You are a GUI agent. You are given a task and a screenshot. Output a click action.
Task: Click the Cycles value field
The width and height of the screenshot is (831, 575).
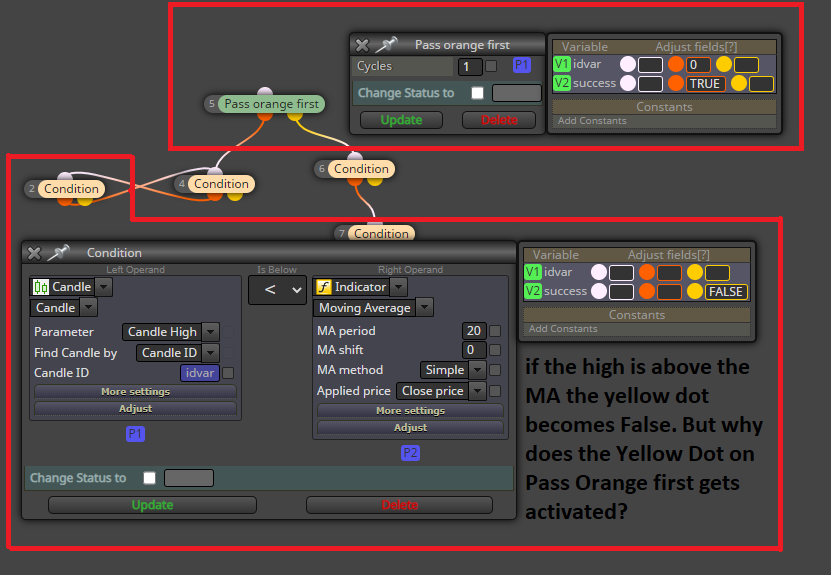pos(470,67)
